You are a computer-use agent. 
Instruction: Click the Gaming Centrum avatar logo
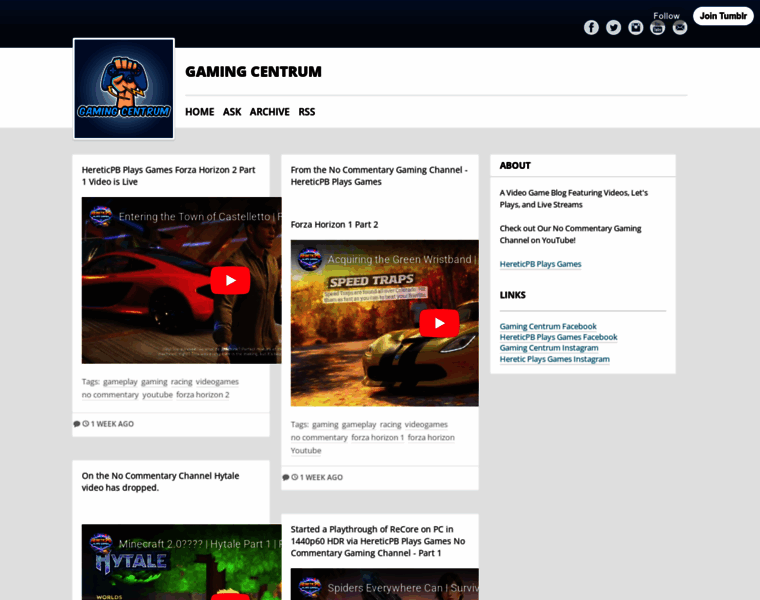coord(124,89)
